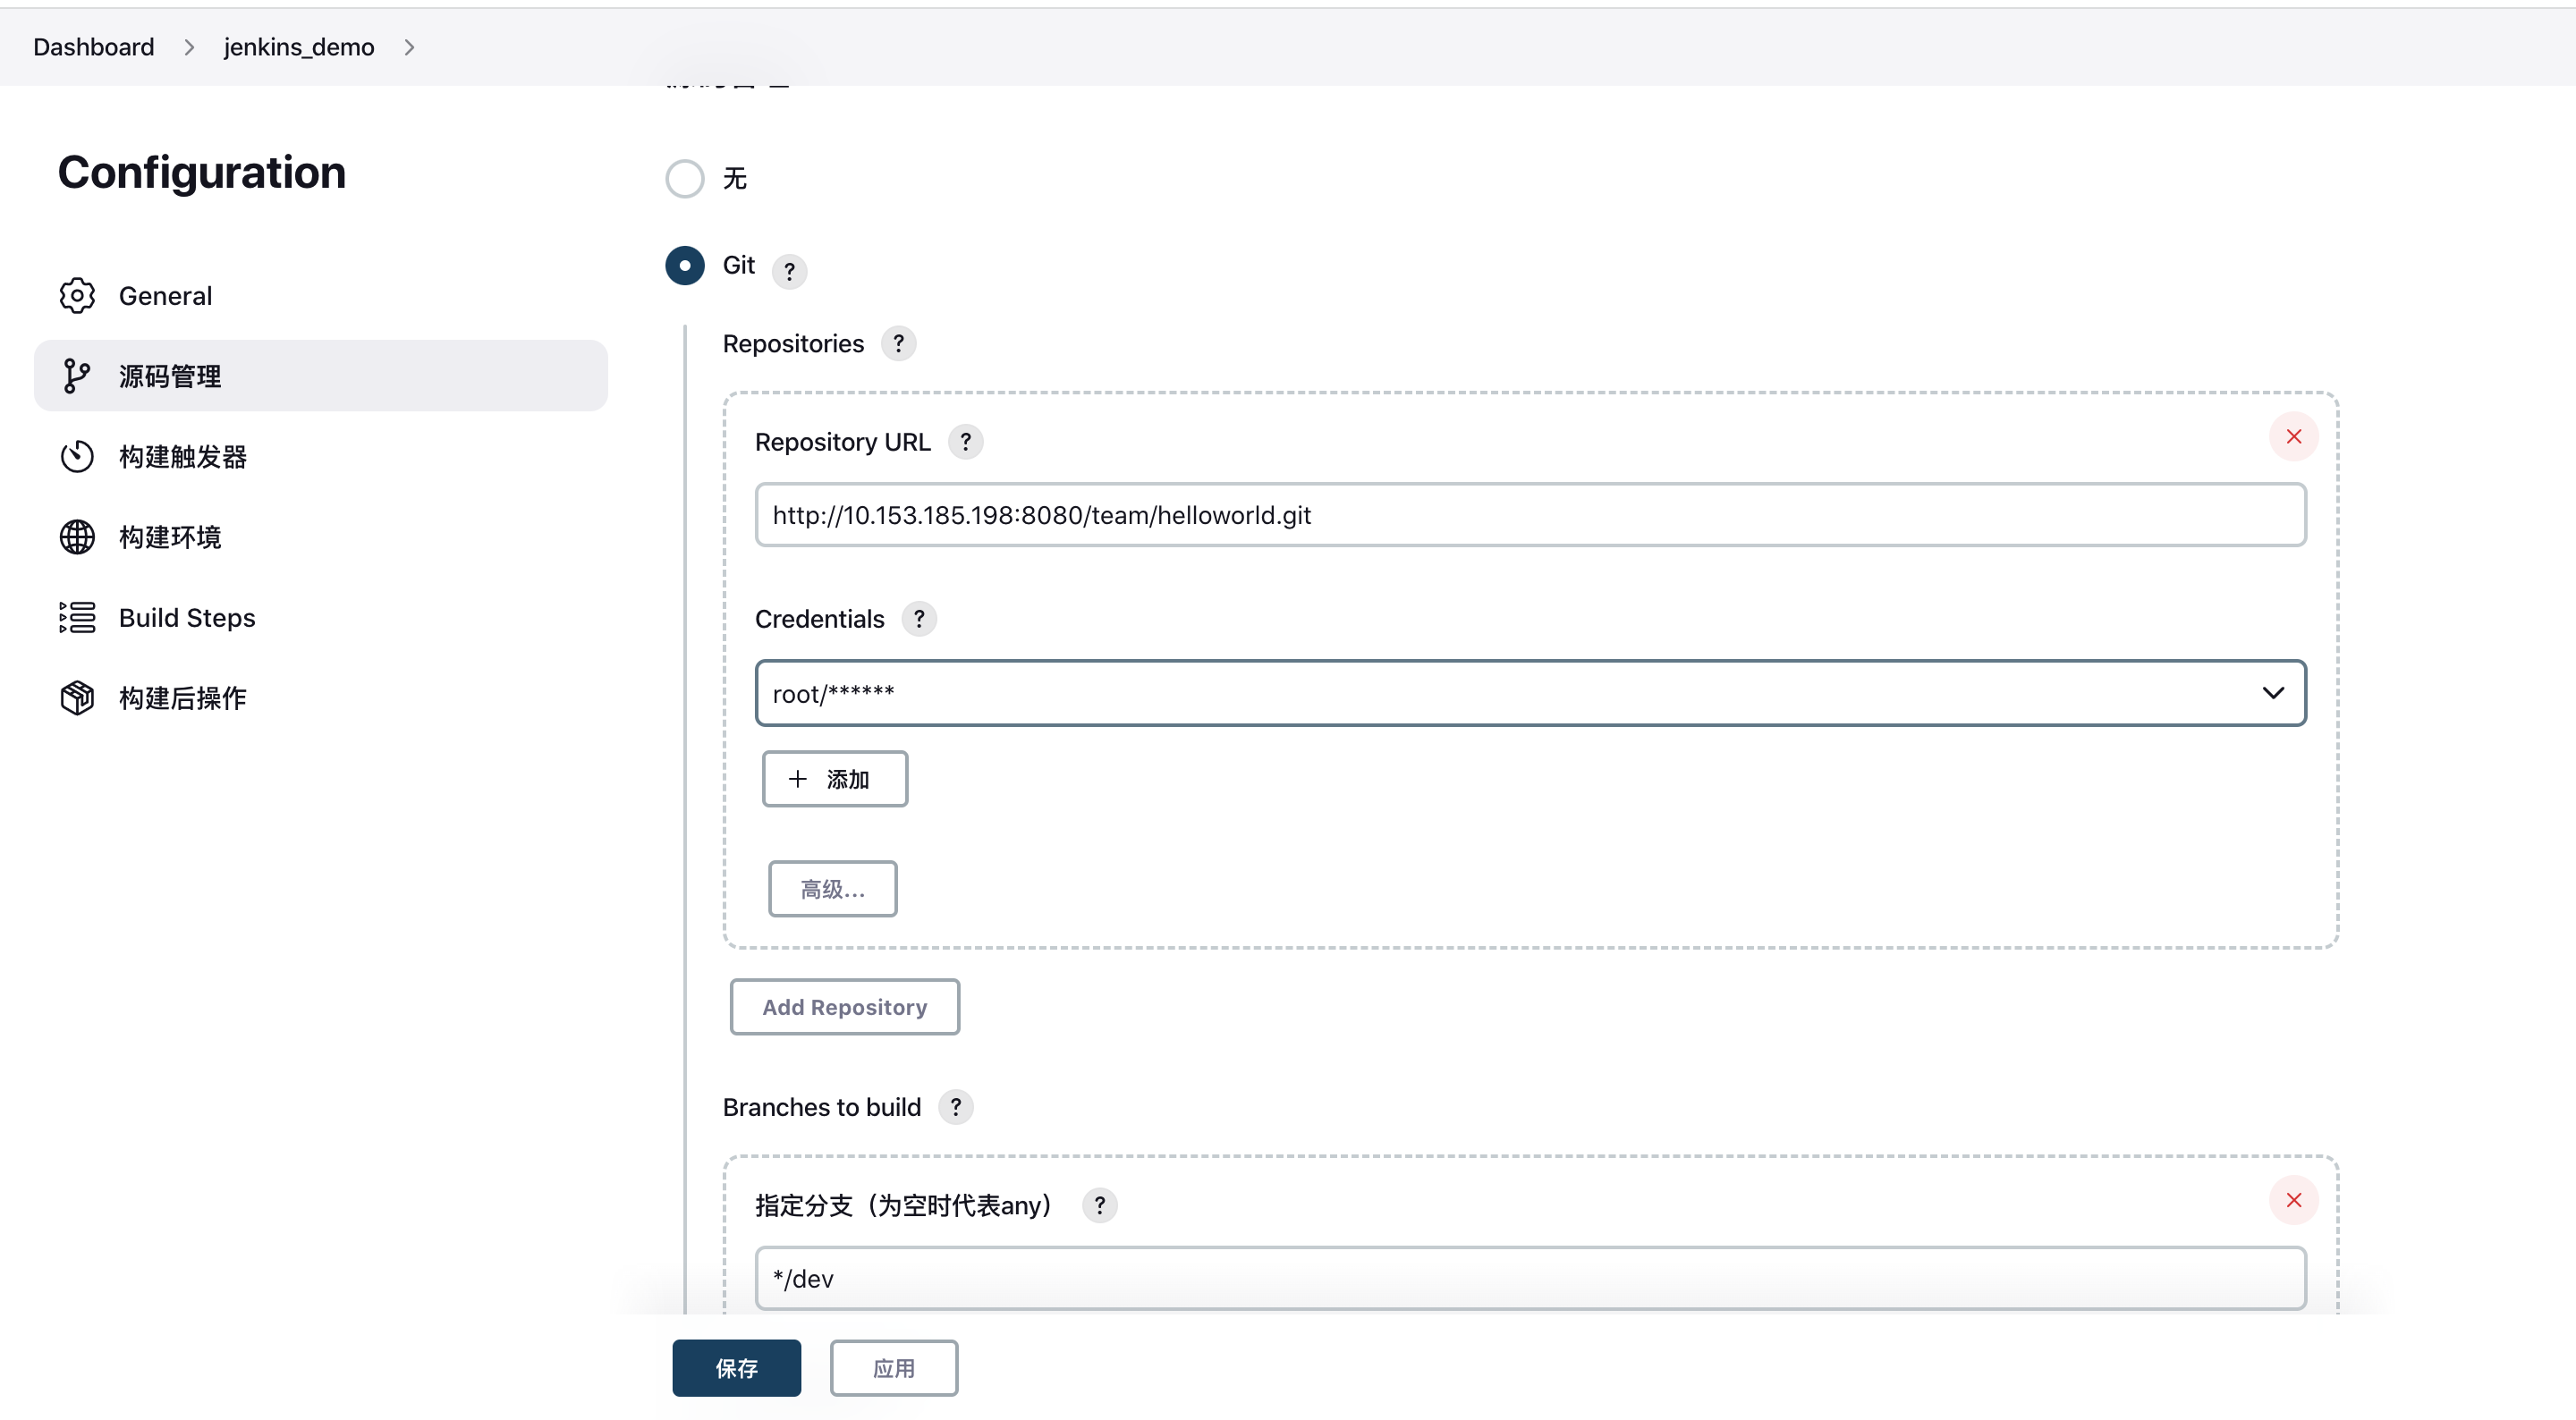Go to 构建触发器 section
The height and width of the screenshot is (1420, 2576).
[x=321, y=457]
